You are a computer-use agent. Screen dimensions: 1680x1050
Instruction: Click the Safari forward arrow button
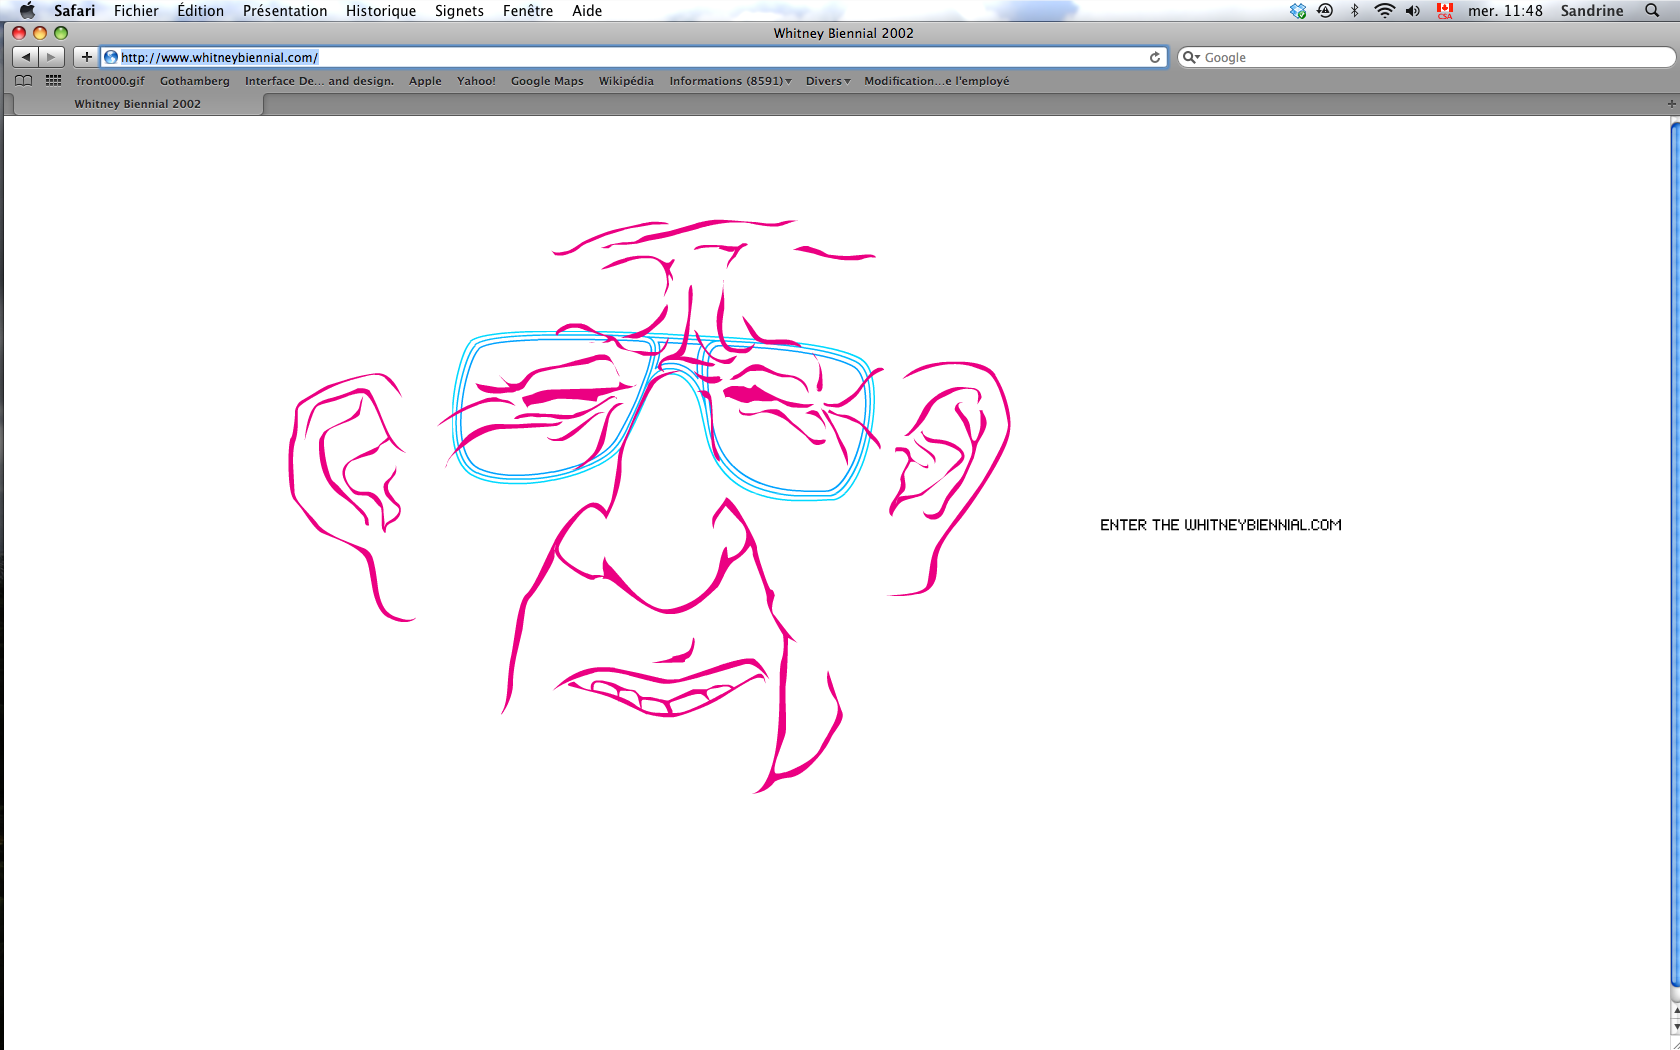point(52,57)
